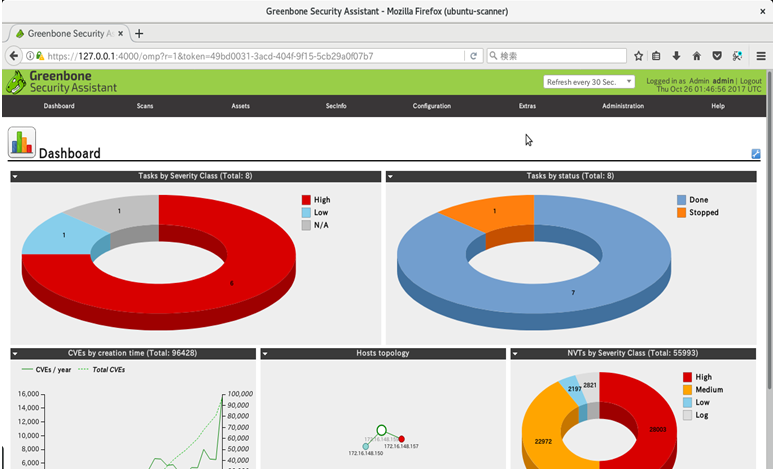Click the orange Stopped slice labeled 1
The image size is (773, 471).
495,212
